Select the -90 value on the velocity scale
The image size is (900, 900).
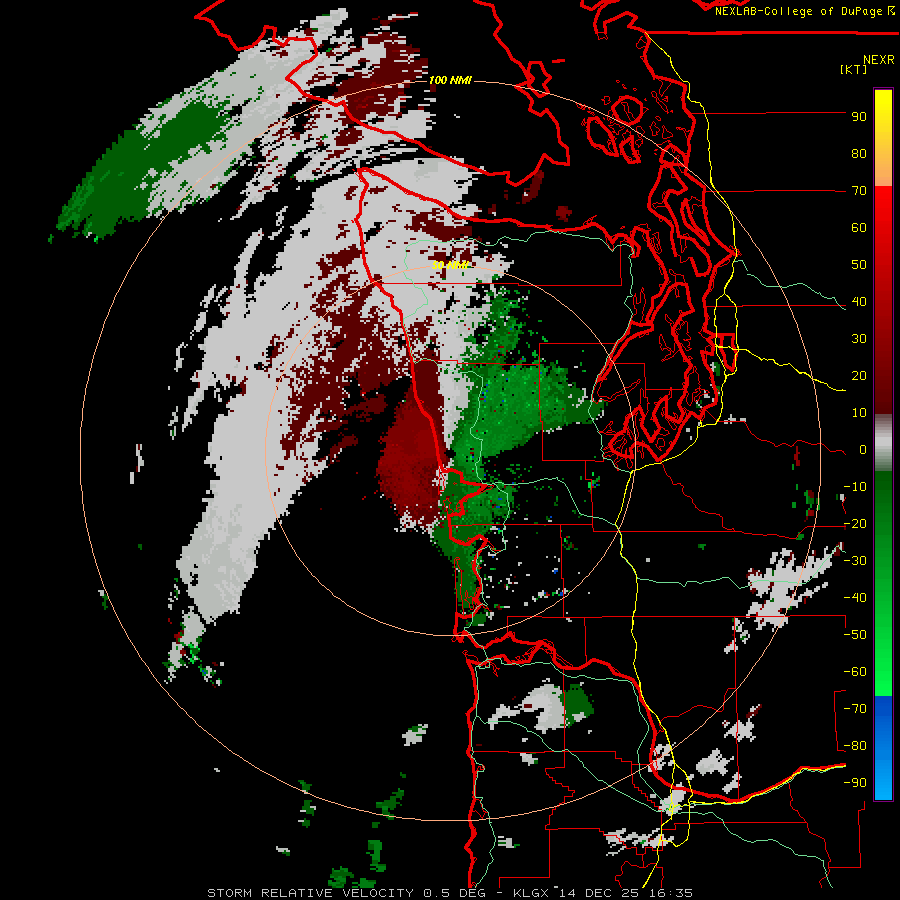(x=855, y=783)
